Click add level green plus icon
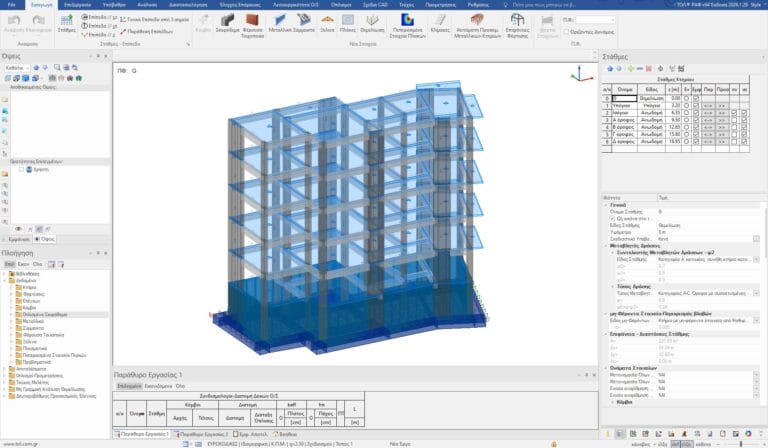The height and width of the screenshot is (448, 768). pos(631,69)
